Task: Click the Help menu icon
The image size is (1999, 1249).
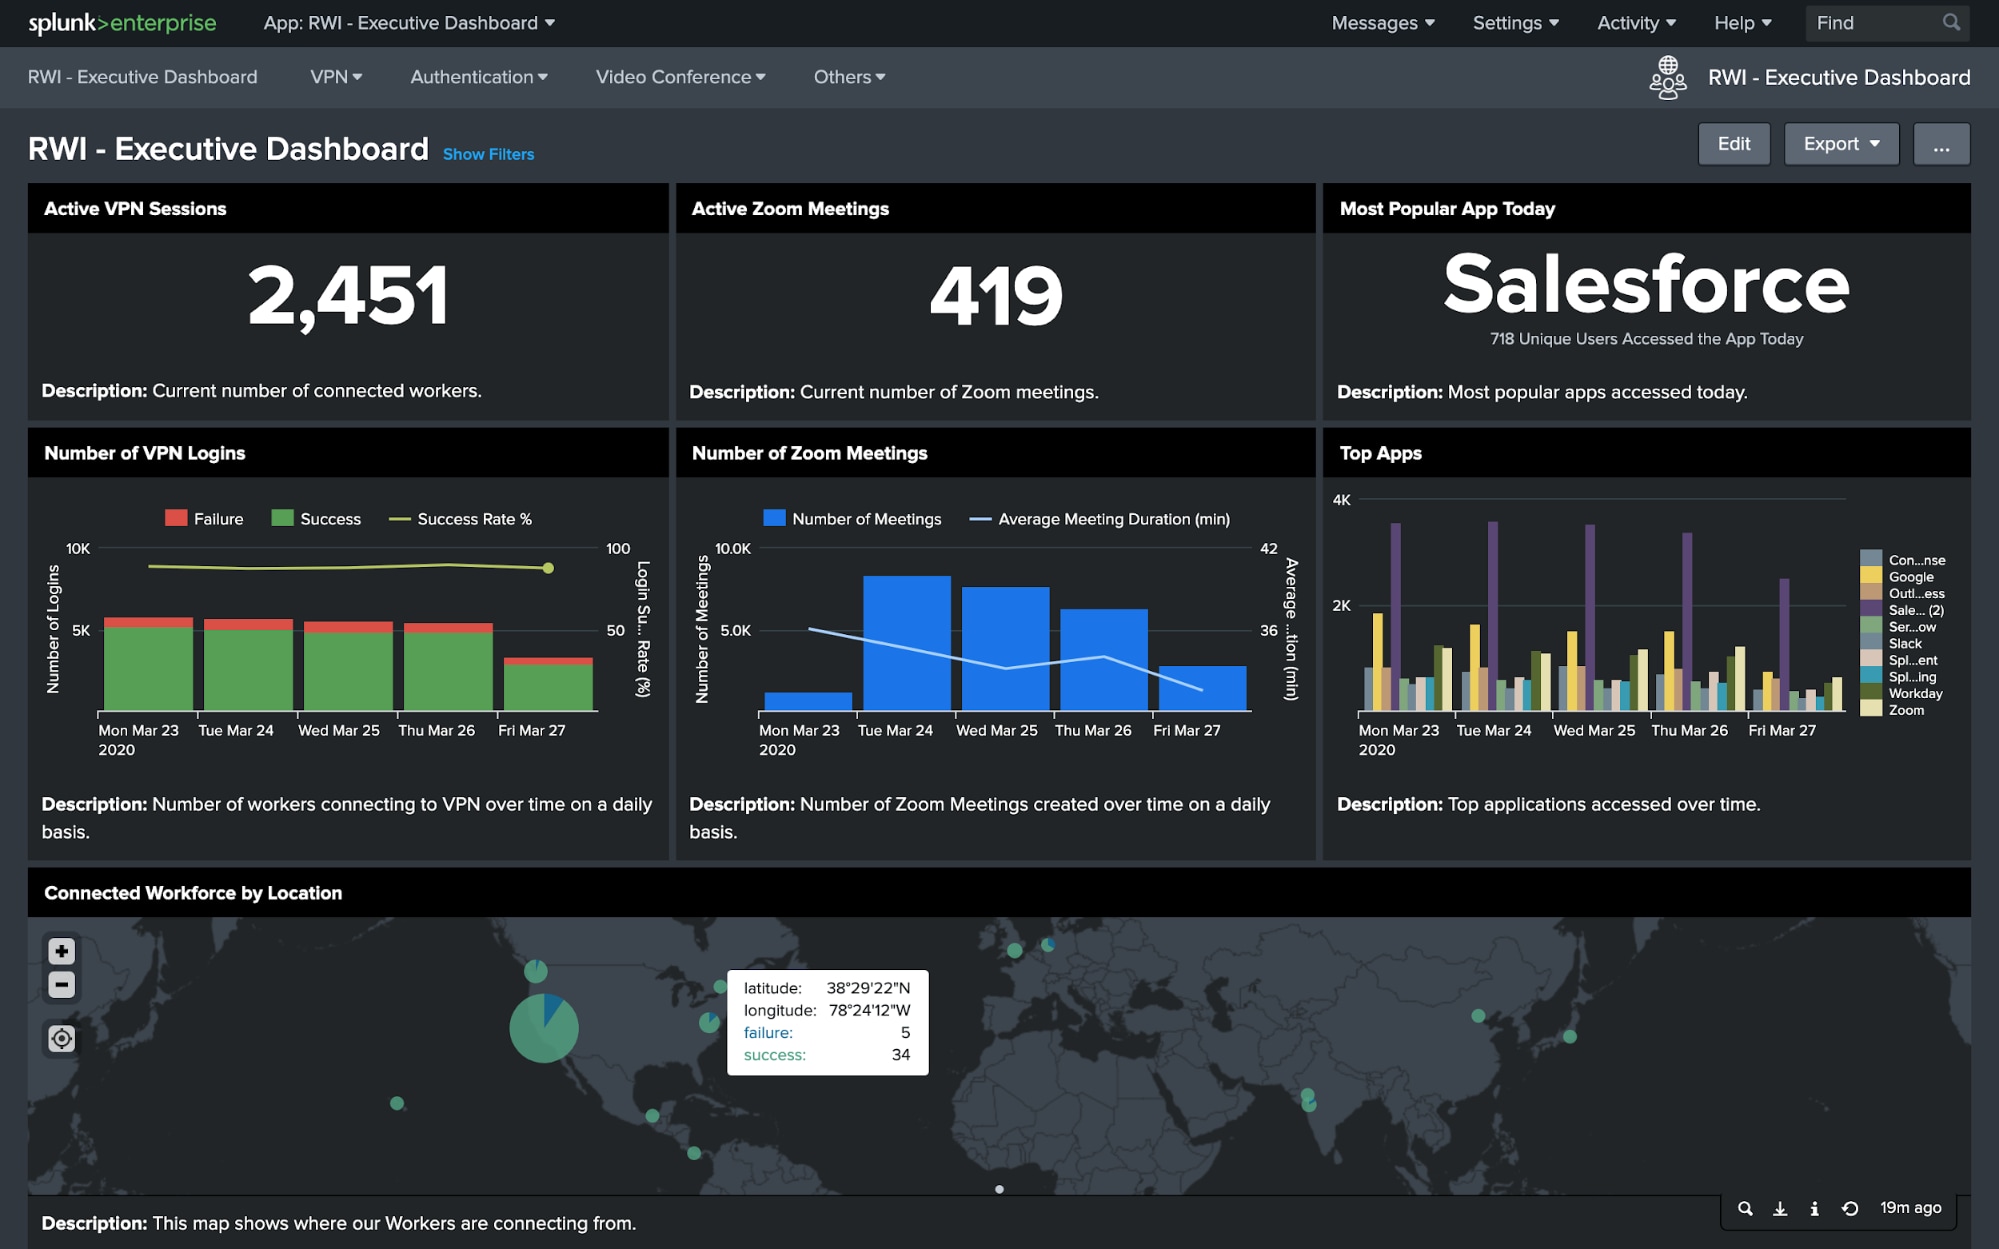Action: coord(1740,22)
